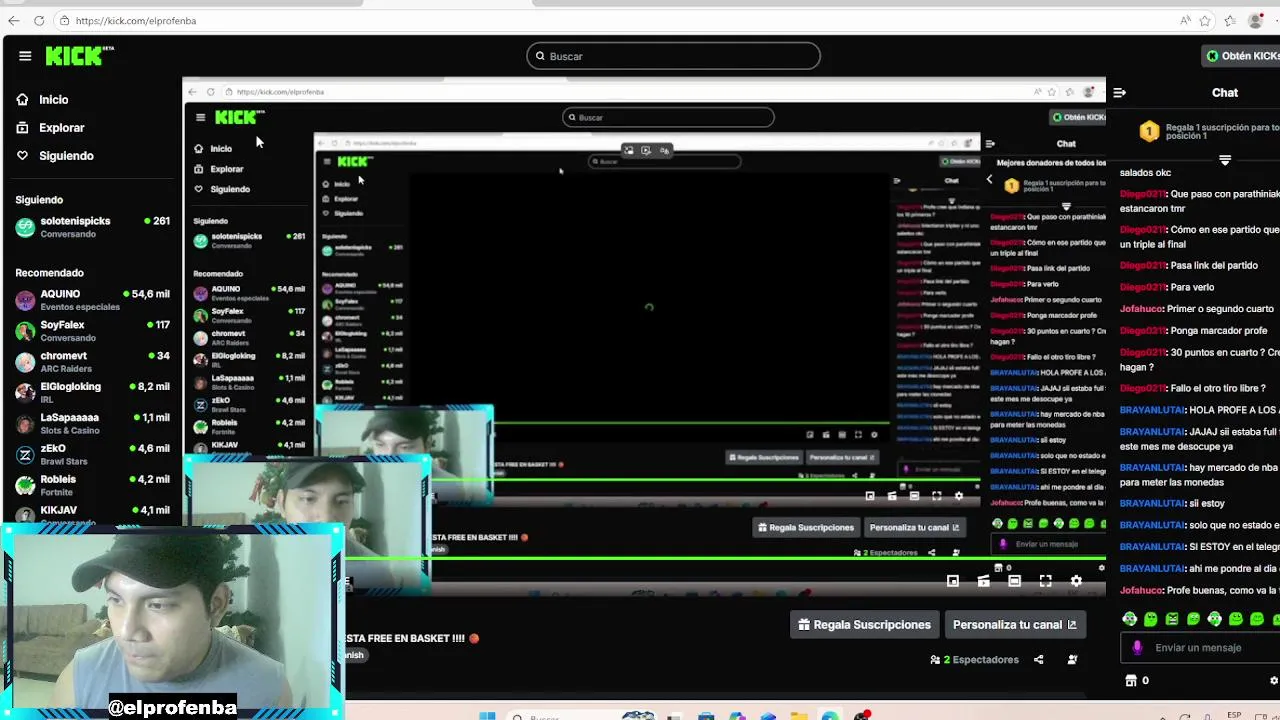Click the KICK logo at the top left of the page
This screenshot has height=720, width=1280.
[79, 56]
